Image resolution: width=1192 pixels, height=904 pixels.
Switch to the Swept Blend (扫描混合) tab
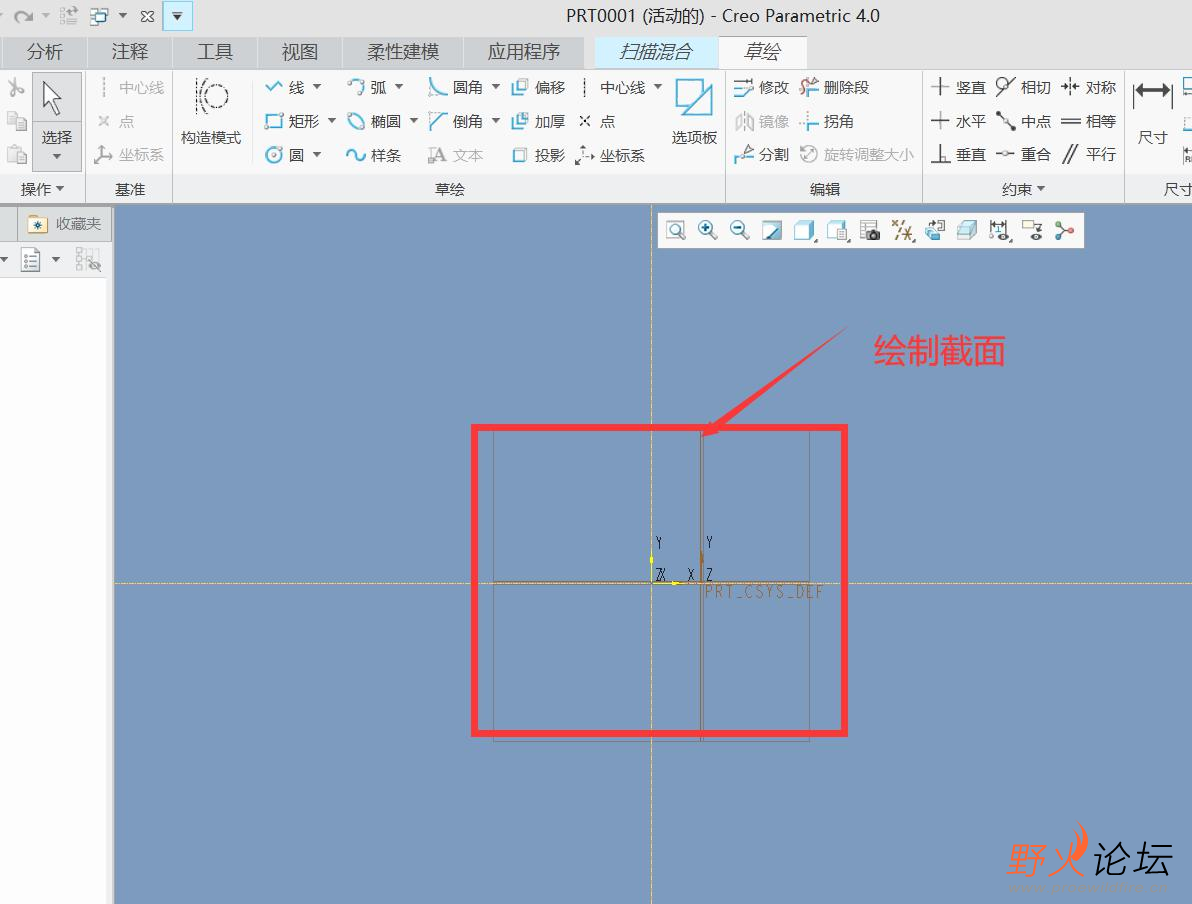656,52
